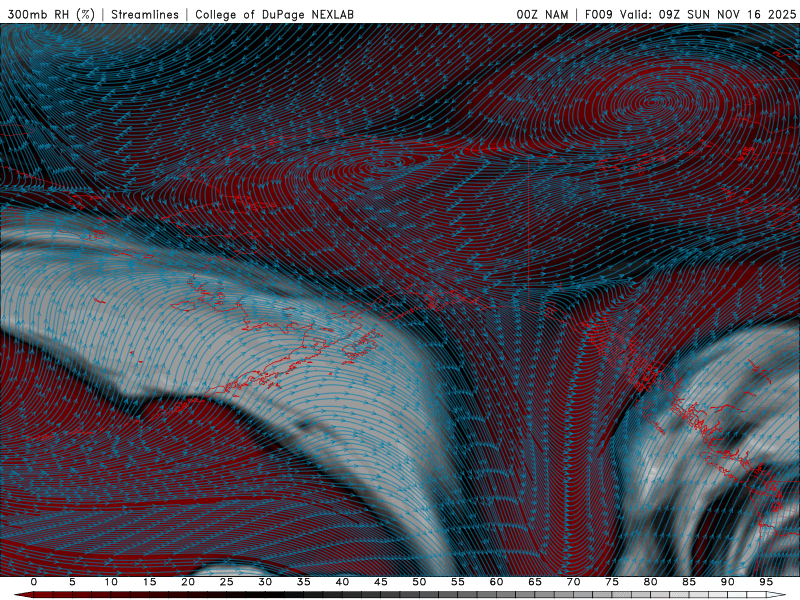Select the 55 label on the colorbar
This screenshot has height=600, width=800.
[x=458, y=582]
